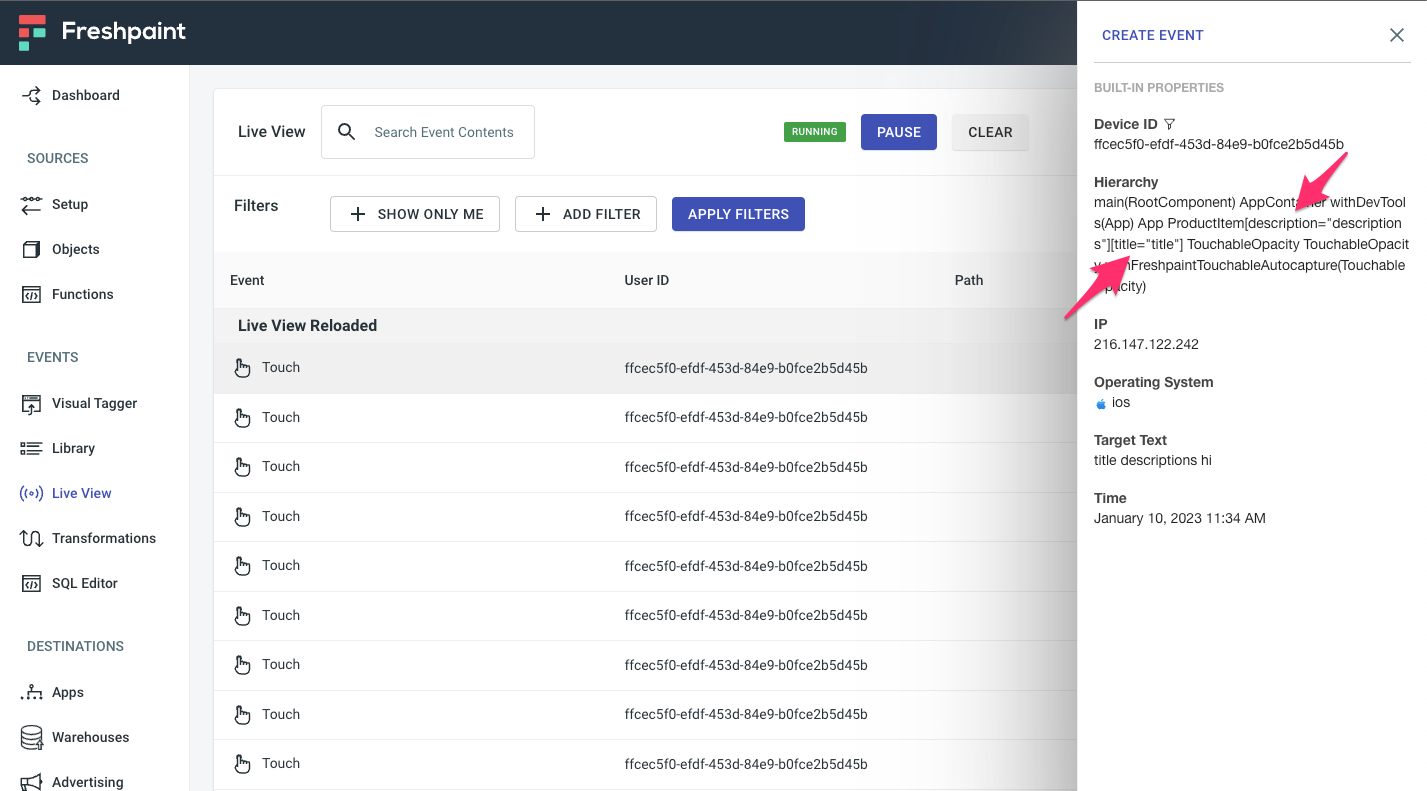Go to Setup under Sources

(69, 205)
